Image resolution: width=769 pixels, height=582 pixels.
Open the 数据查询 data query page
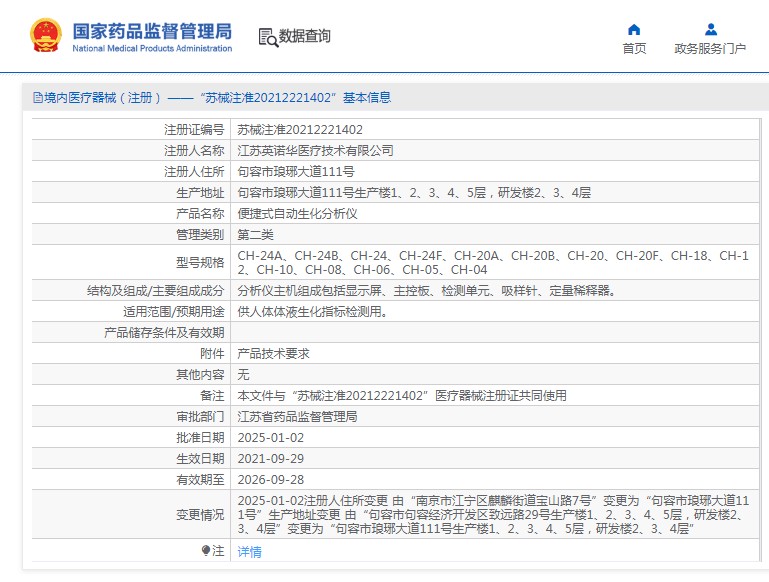304,37
